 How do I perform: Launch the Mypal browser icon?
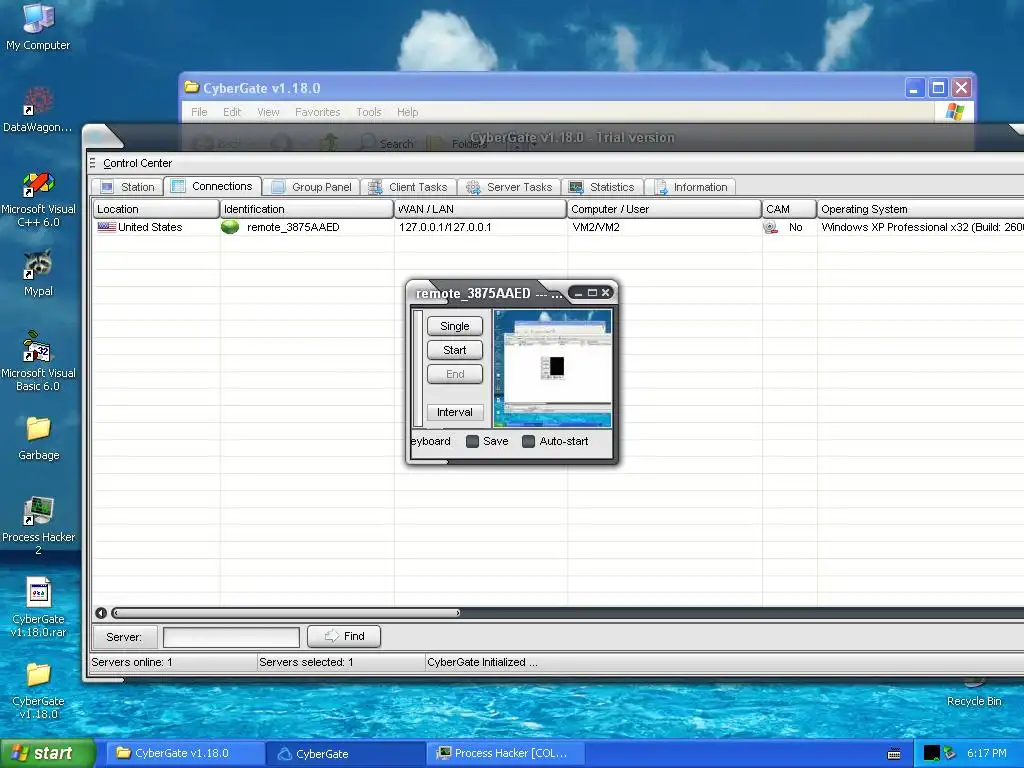[x=38, y=273]
